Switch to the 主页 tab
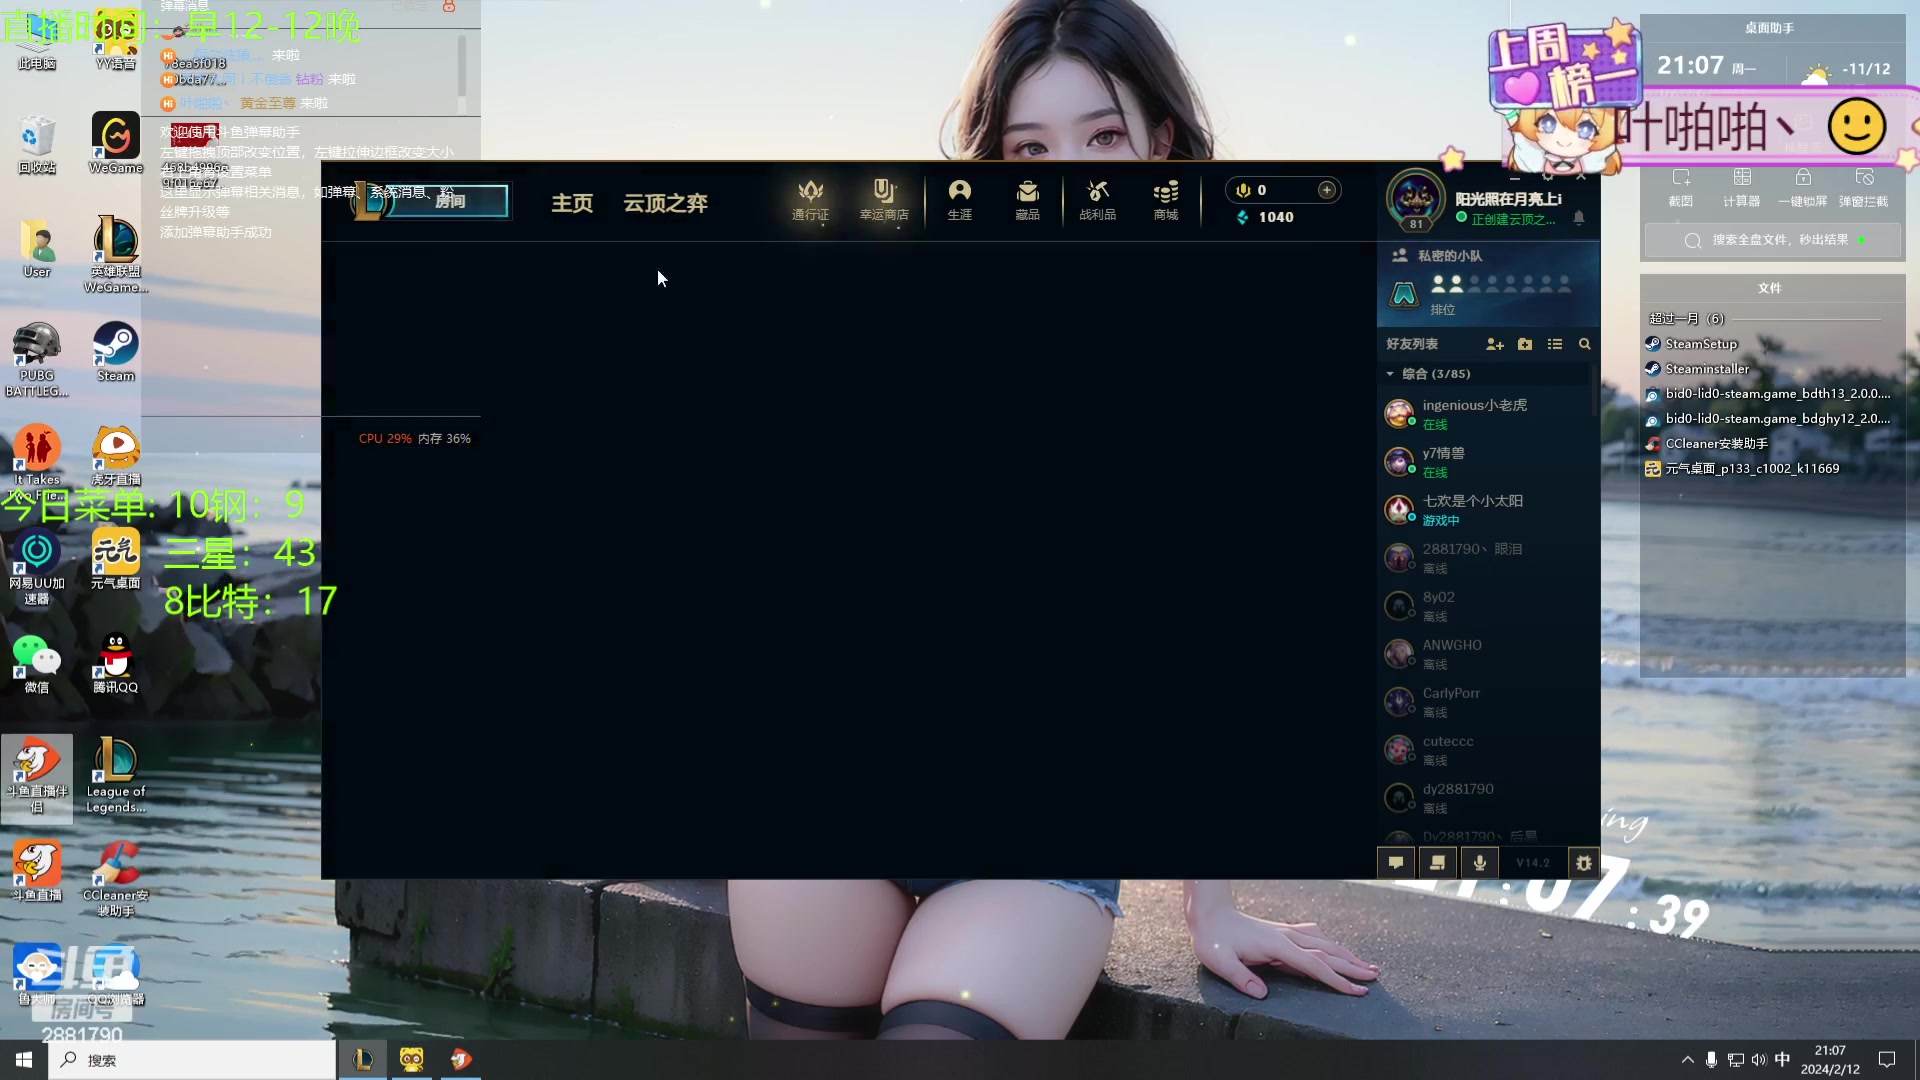 click(572, 203)
